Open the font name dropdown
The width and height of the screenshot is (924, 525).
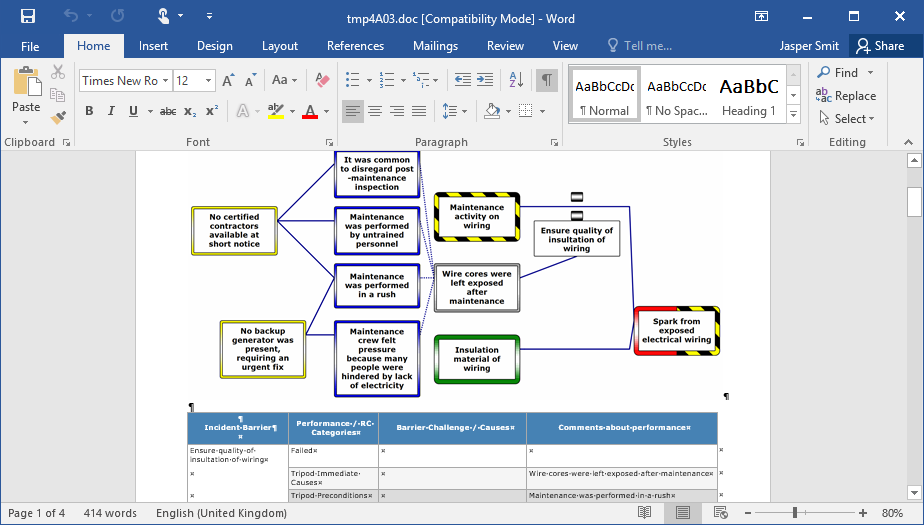coord(165,81)
